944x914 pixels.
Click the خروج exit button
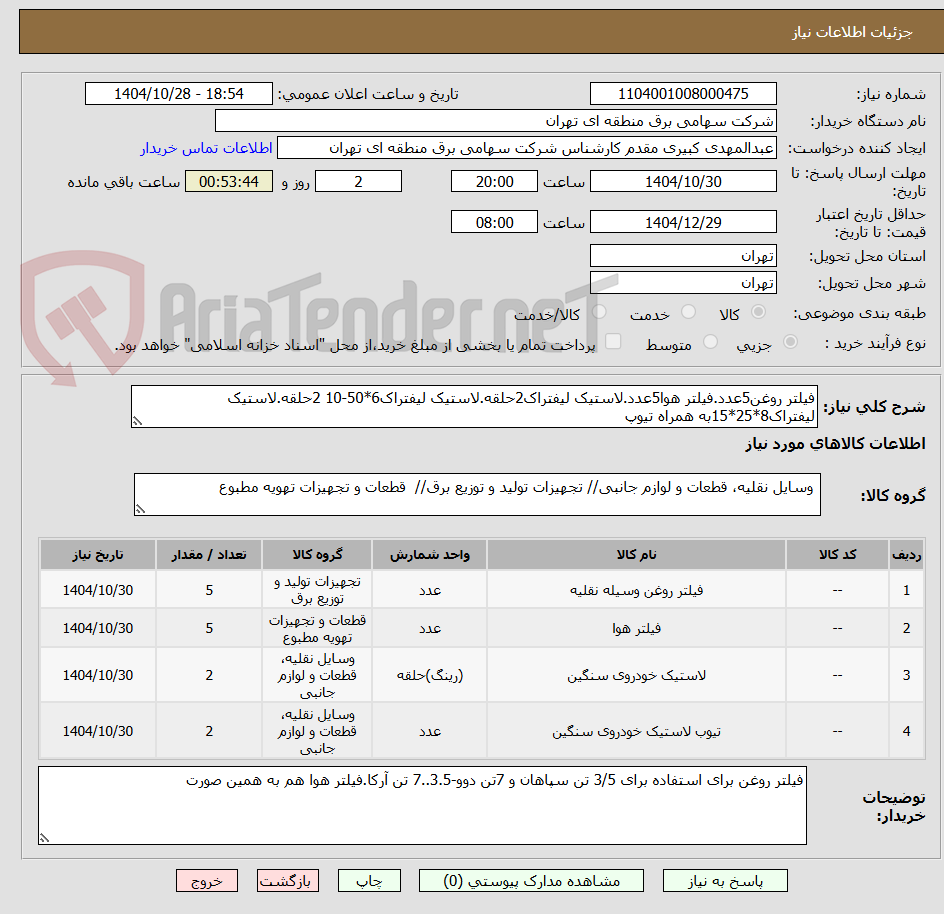point(206,881)
